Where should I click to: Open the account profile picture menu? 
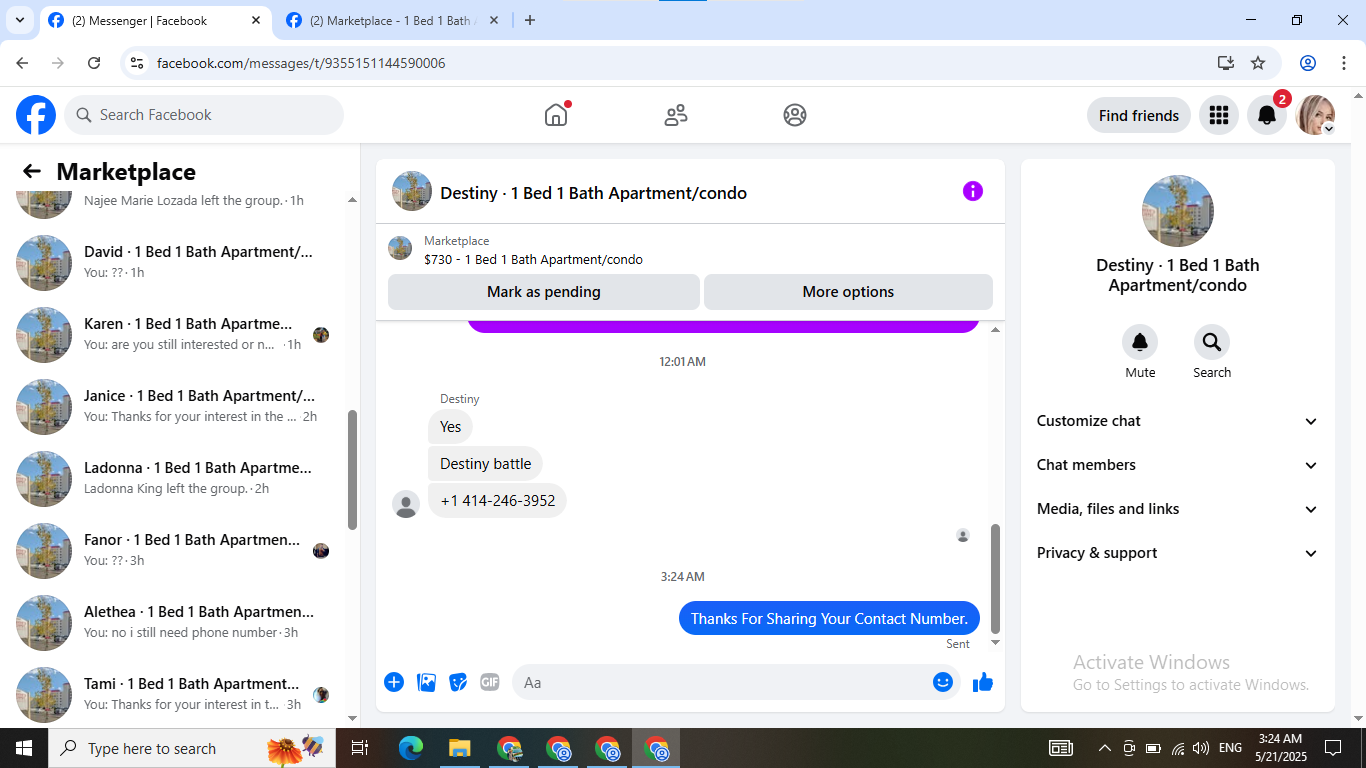tap(1315, 115)
